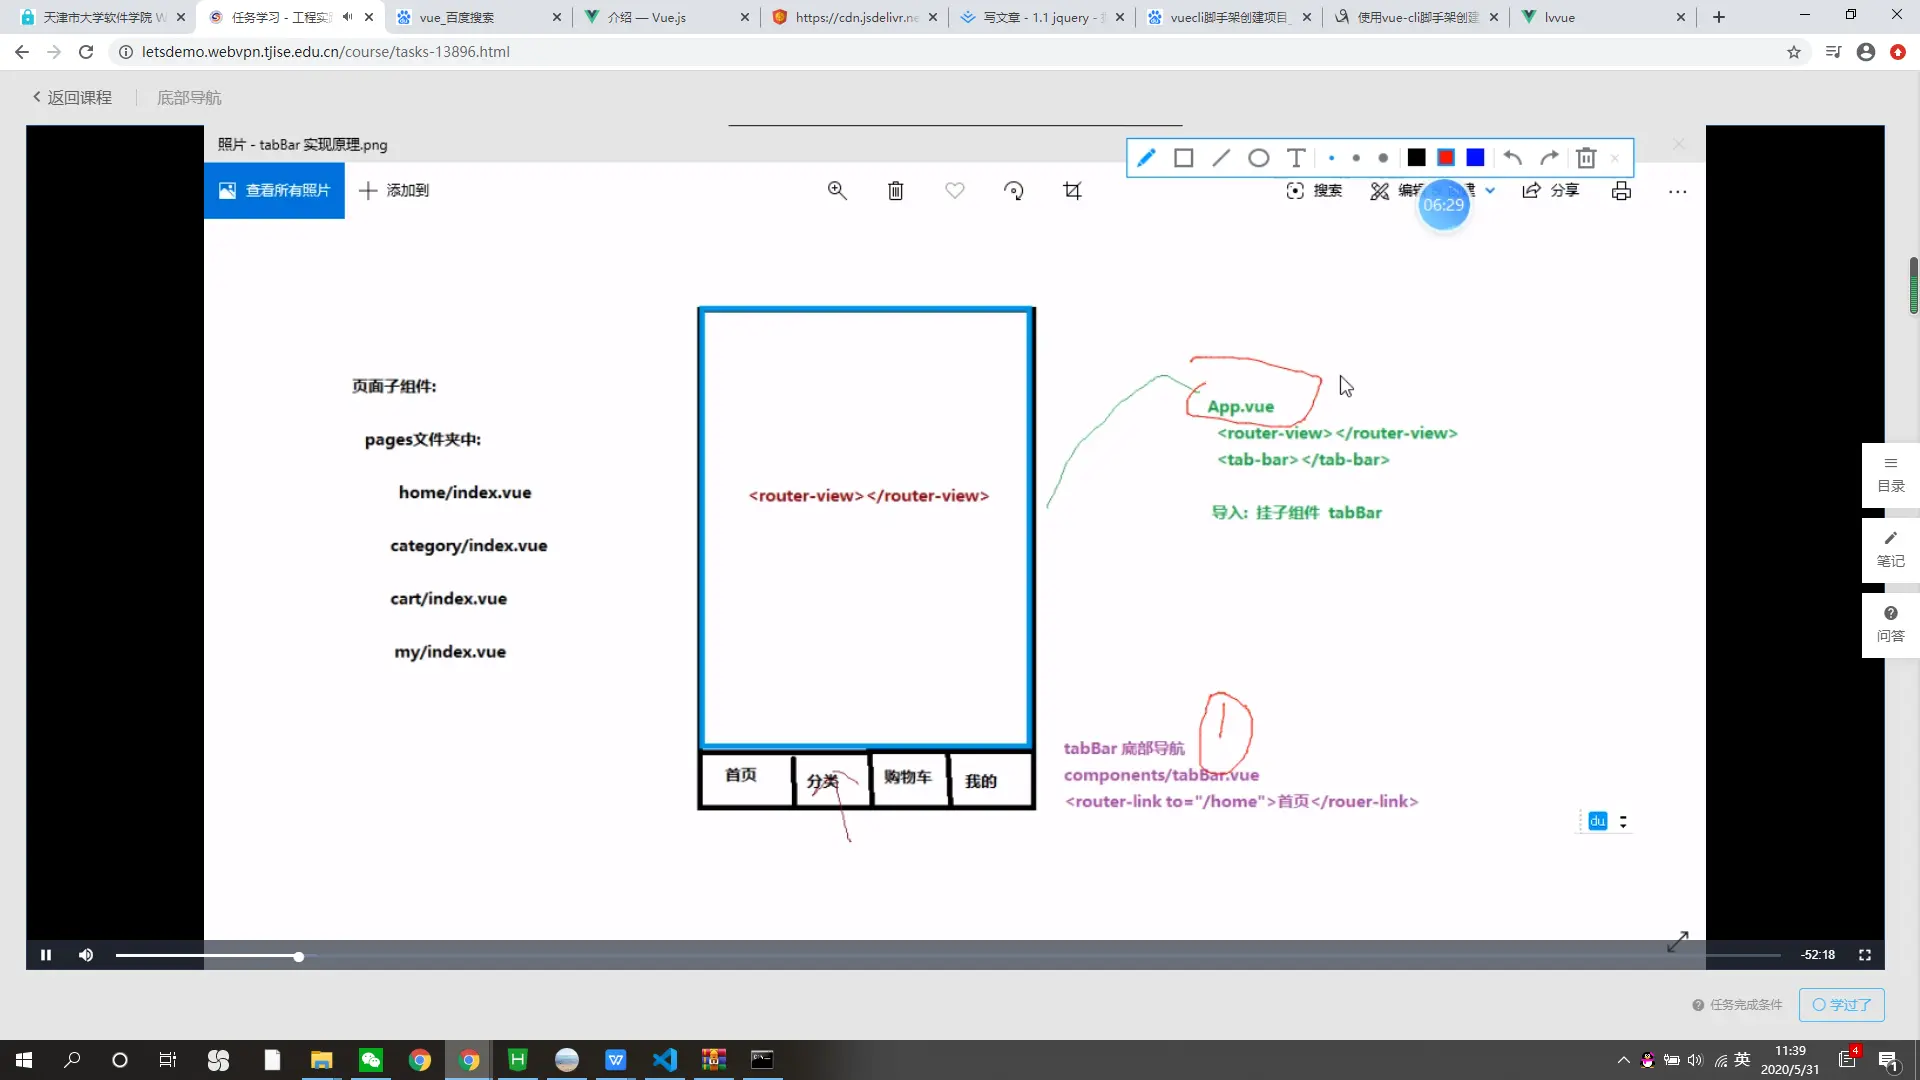Screen dimensions: 1920x1080
Task: Select the text annotation tool
Action: point(1296,158)
